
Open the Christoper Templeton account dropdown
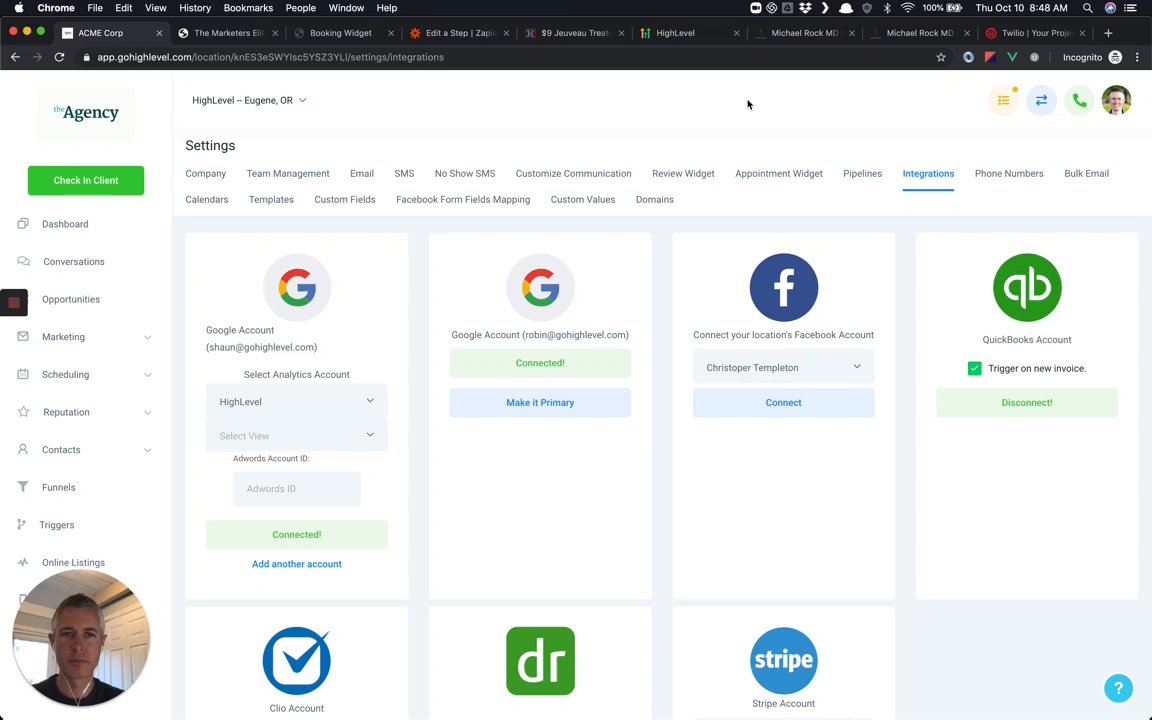click(x=783, y=367)
